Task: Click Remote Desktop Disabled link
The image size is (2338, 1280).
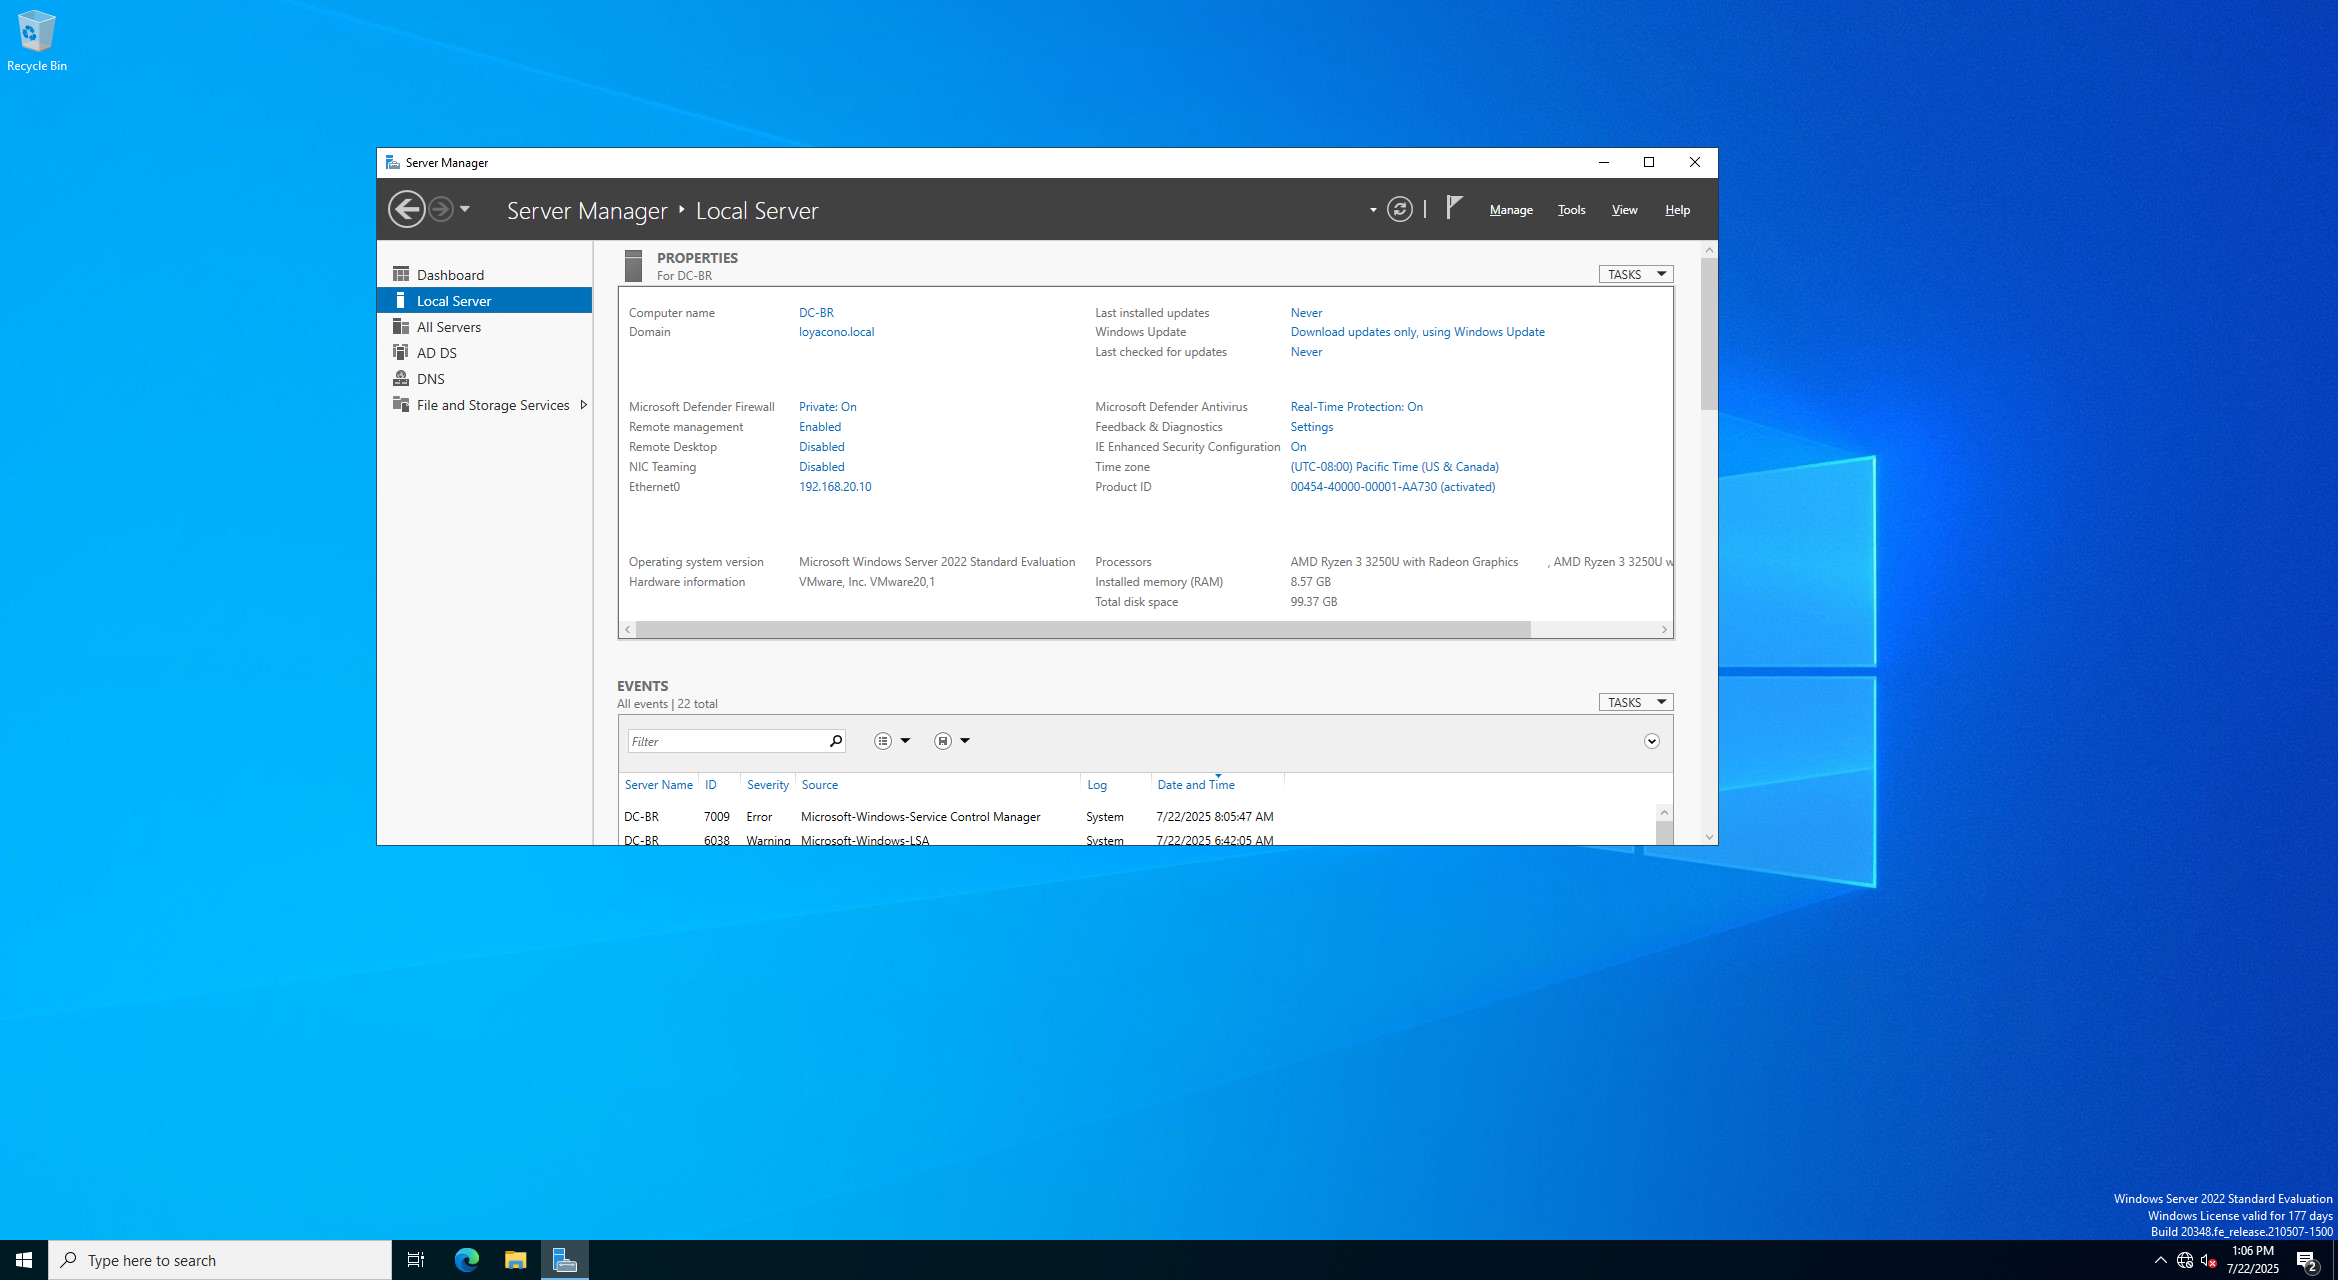Action: [821, 447]
